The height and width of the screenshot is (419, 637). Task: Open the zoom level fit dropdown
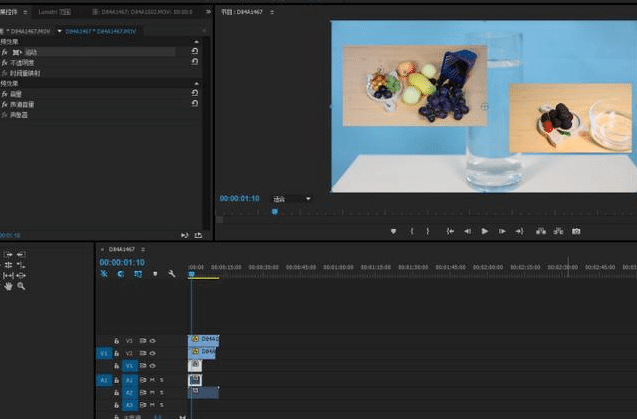click(x=292, y=199)
